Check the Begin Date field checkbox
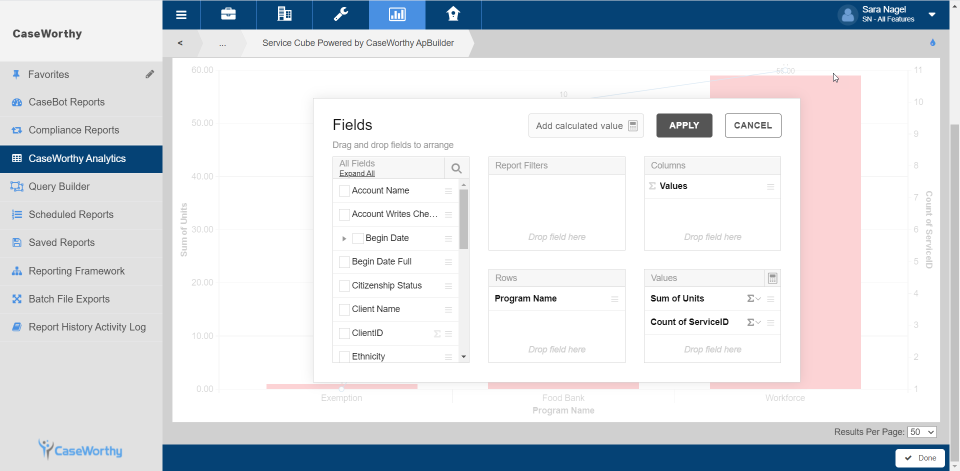The height and width of the screenshot is (471, 960). [x=358, y=238]
